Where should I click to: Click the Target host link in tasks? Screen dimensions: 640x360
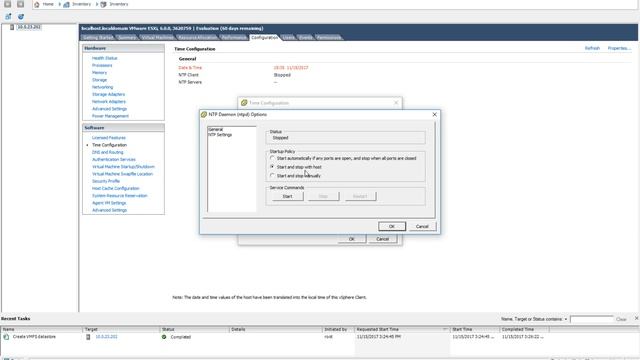point(107,337)
